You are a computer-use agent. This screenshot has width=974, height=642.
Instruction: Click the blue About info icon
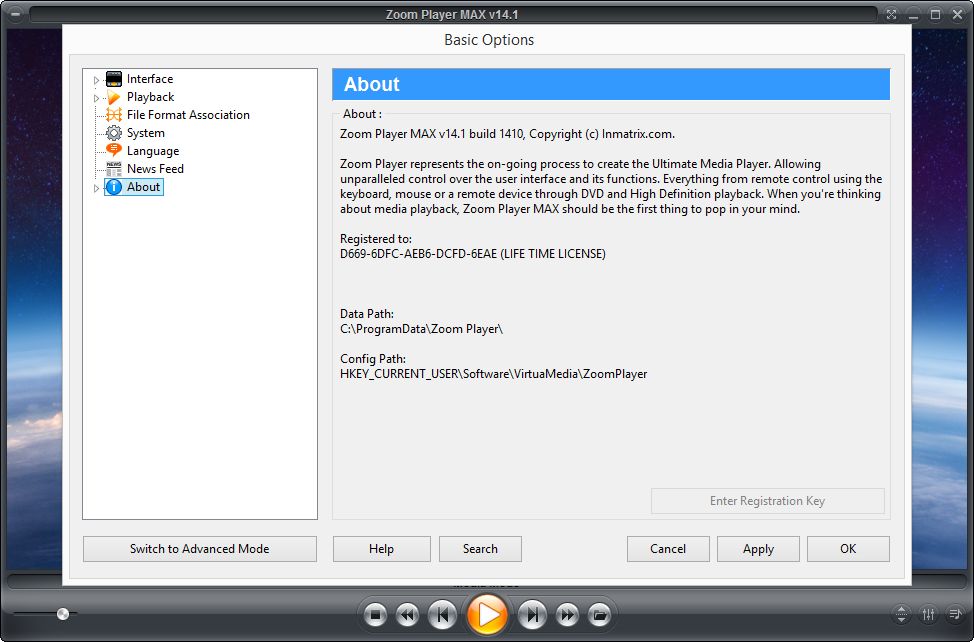click(x=114, y=187)
